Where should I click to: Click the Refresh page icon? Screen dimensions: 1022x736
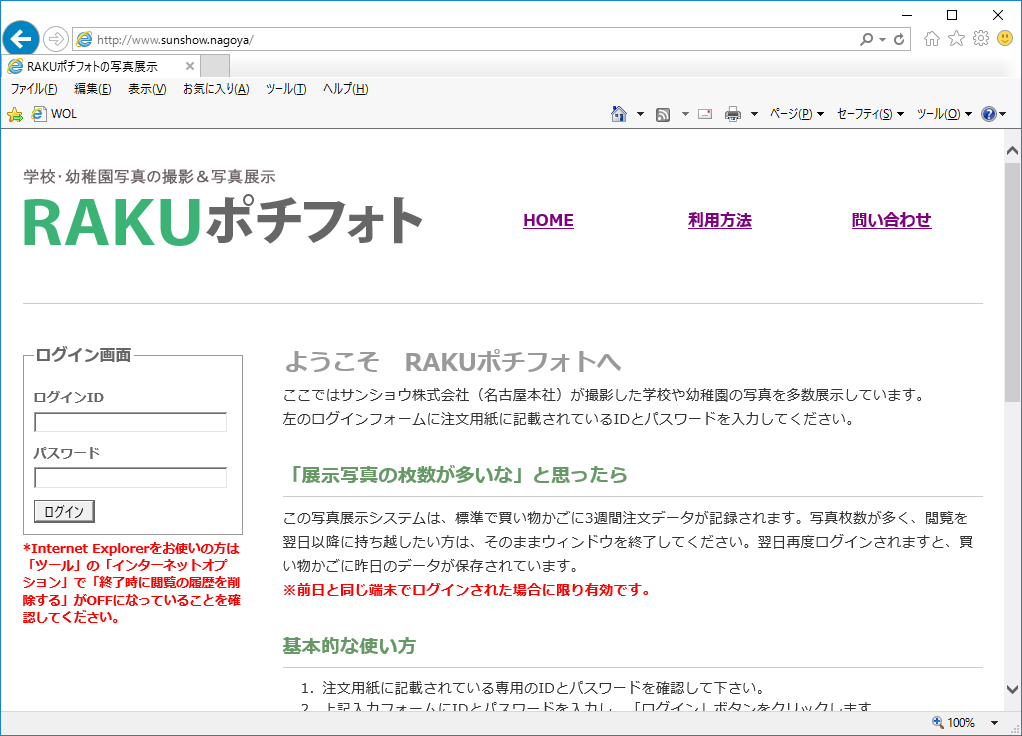click(899, 39)
